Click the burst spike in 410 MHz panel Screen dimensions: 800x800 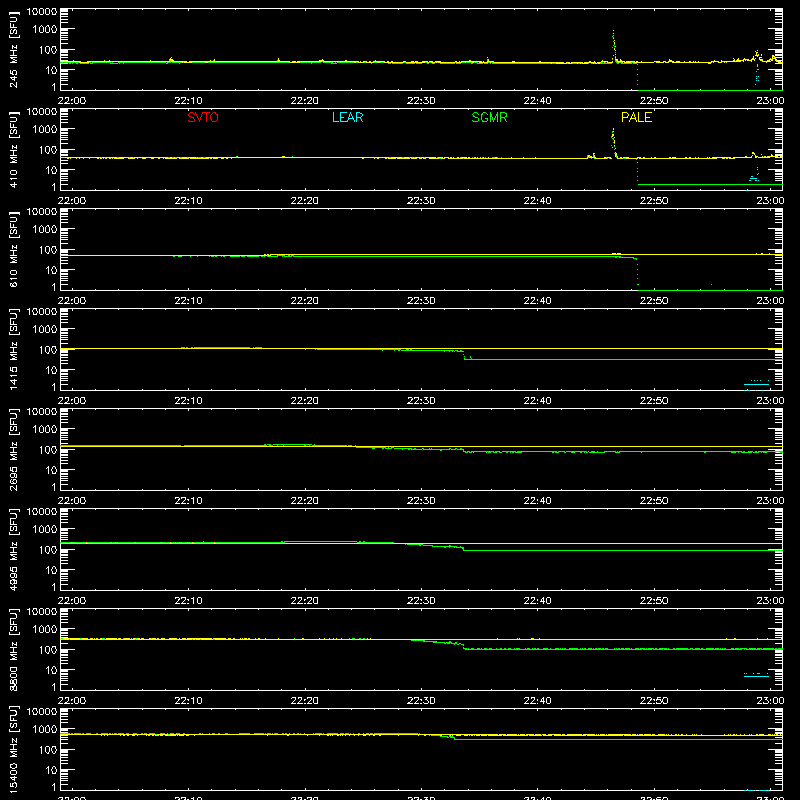(614, 143)
